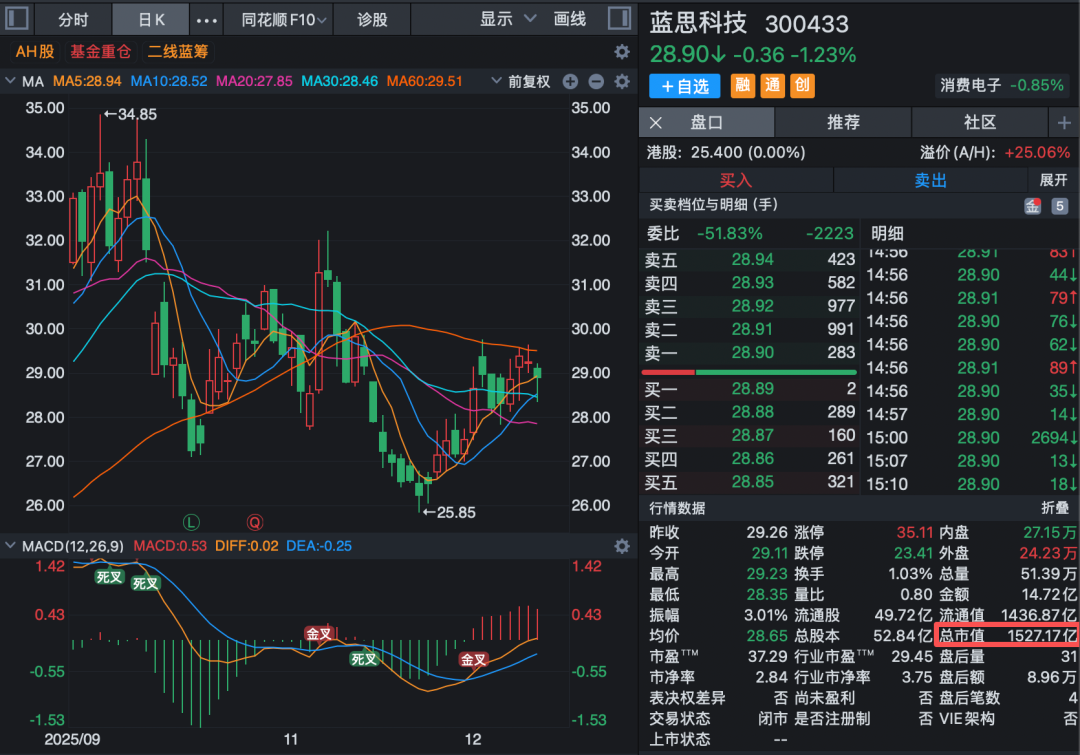The height and width of the screenshot is (755, 1080).
Task: Toggle the AH股 tag
Action: pos(35,52)
